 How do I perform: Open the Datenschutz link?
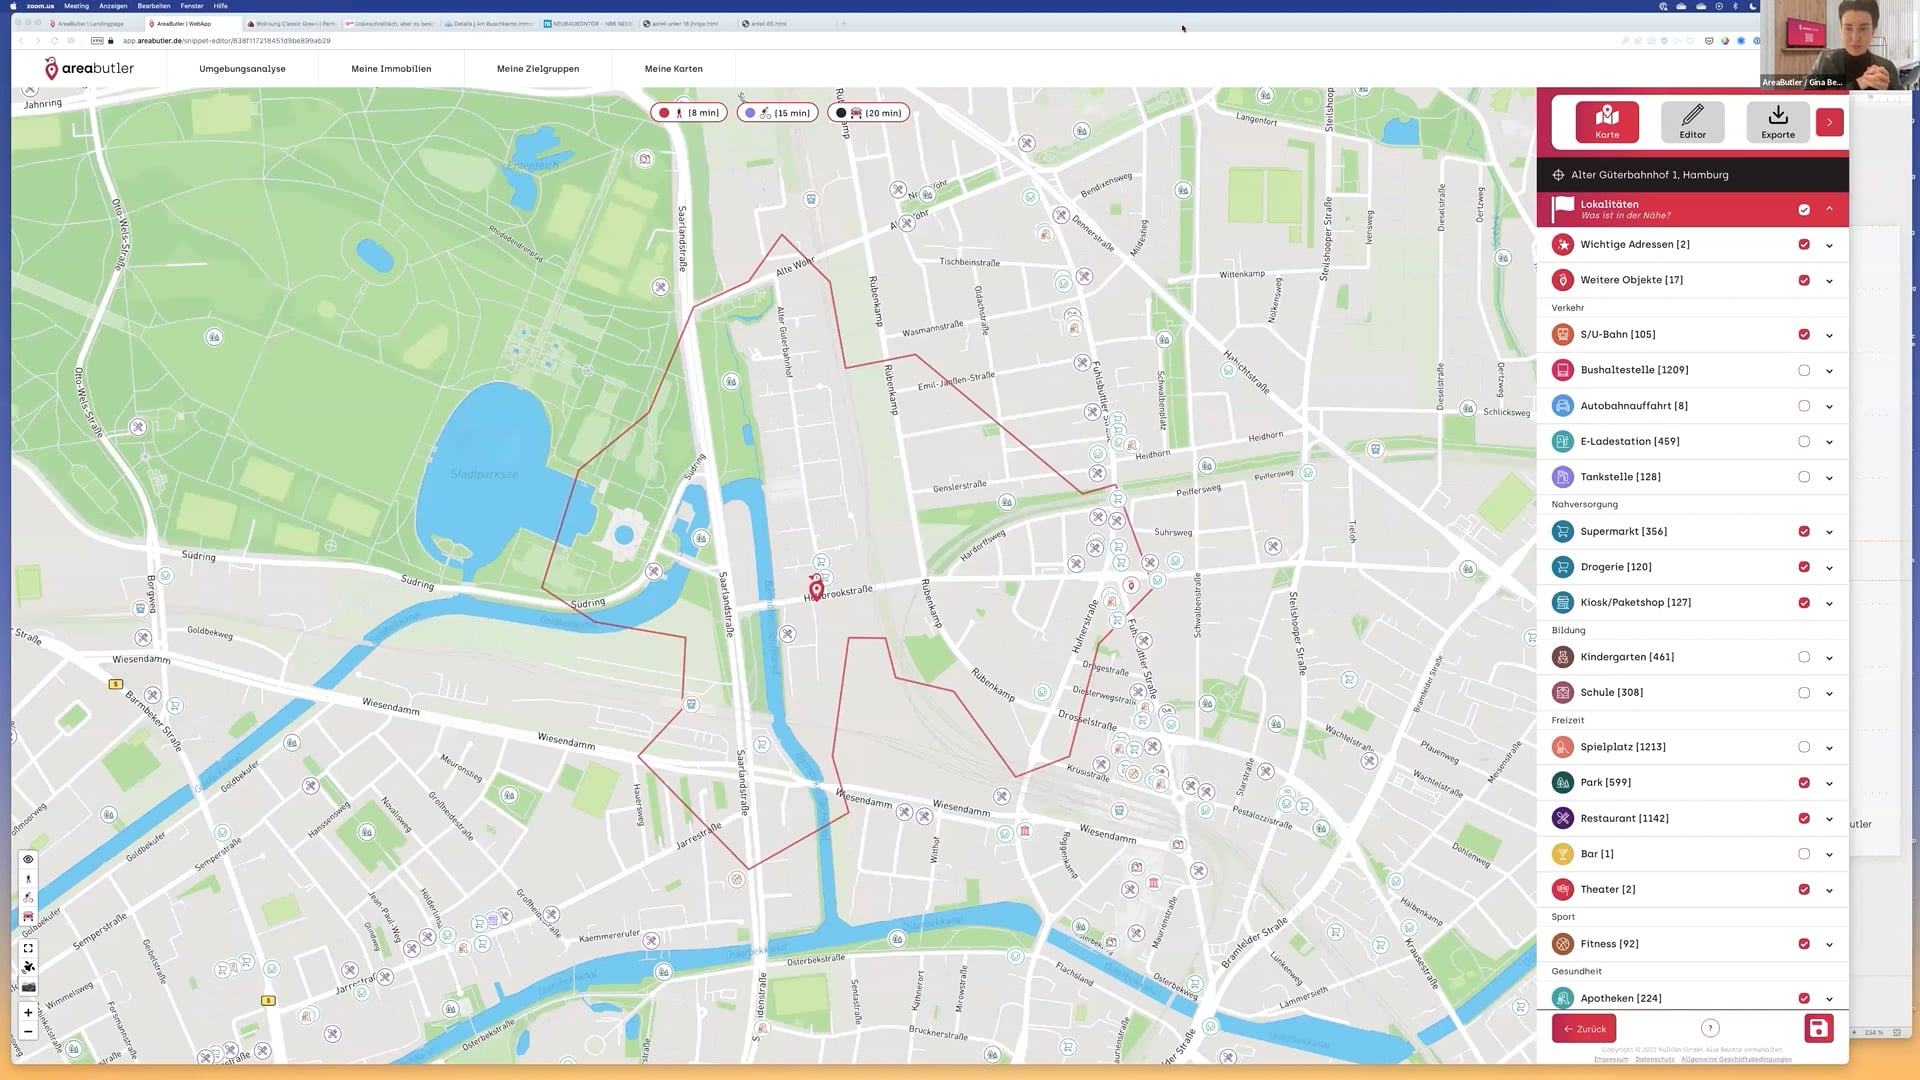[x=1654, y=1059]
